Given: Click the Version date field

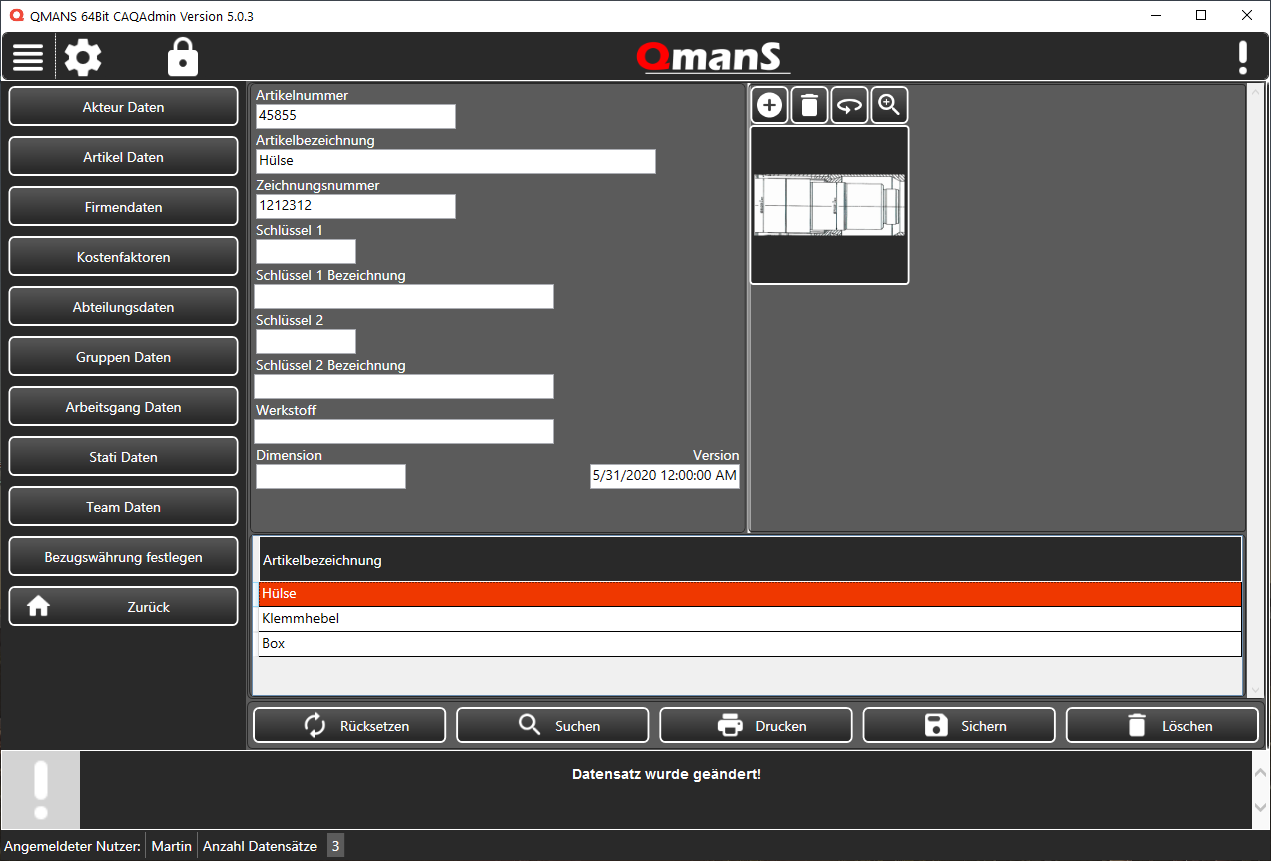Looking at the screenshot, I should click(665, 476).
